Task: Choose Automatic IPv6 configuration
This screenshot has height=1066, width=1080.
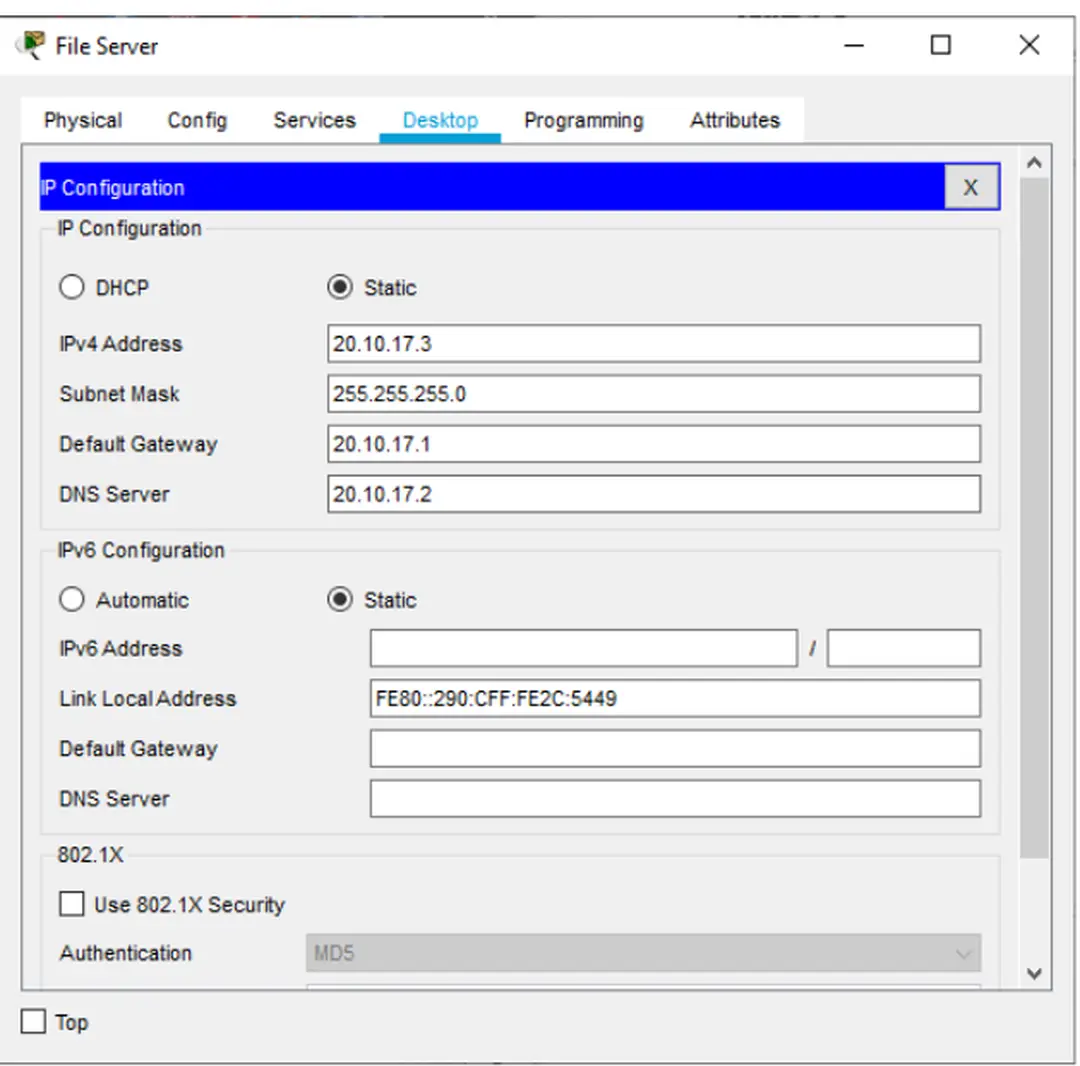Action: (x=72, y=600)
